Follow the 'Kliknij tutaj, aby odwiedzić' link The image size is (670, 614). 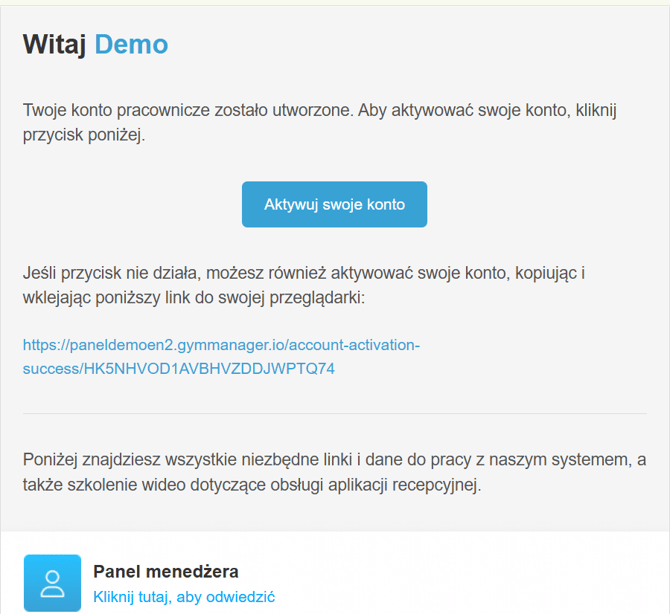point(183,597)
